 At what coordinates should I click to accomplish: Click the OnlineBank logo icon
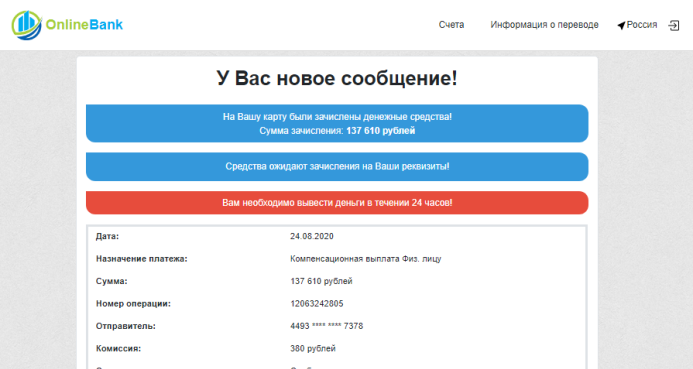27,25
